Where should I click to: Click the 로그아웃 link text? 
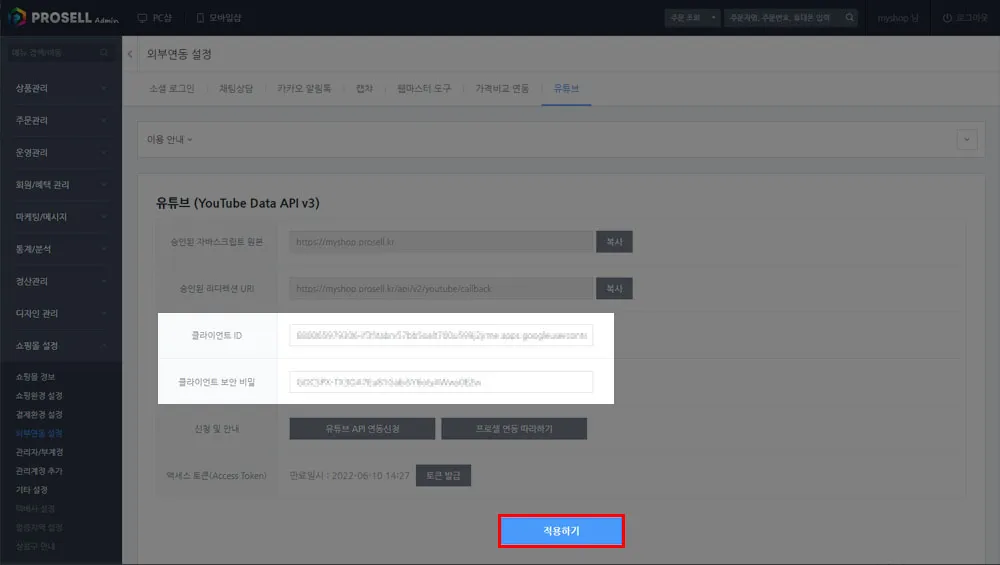click(x=972, y=18)
